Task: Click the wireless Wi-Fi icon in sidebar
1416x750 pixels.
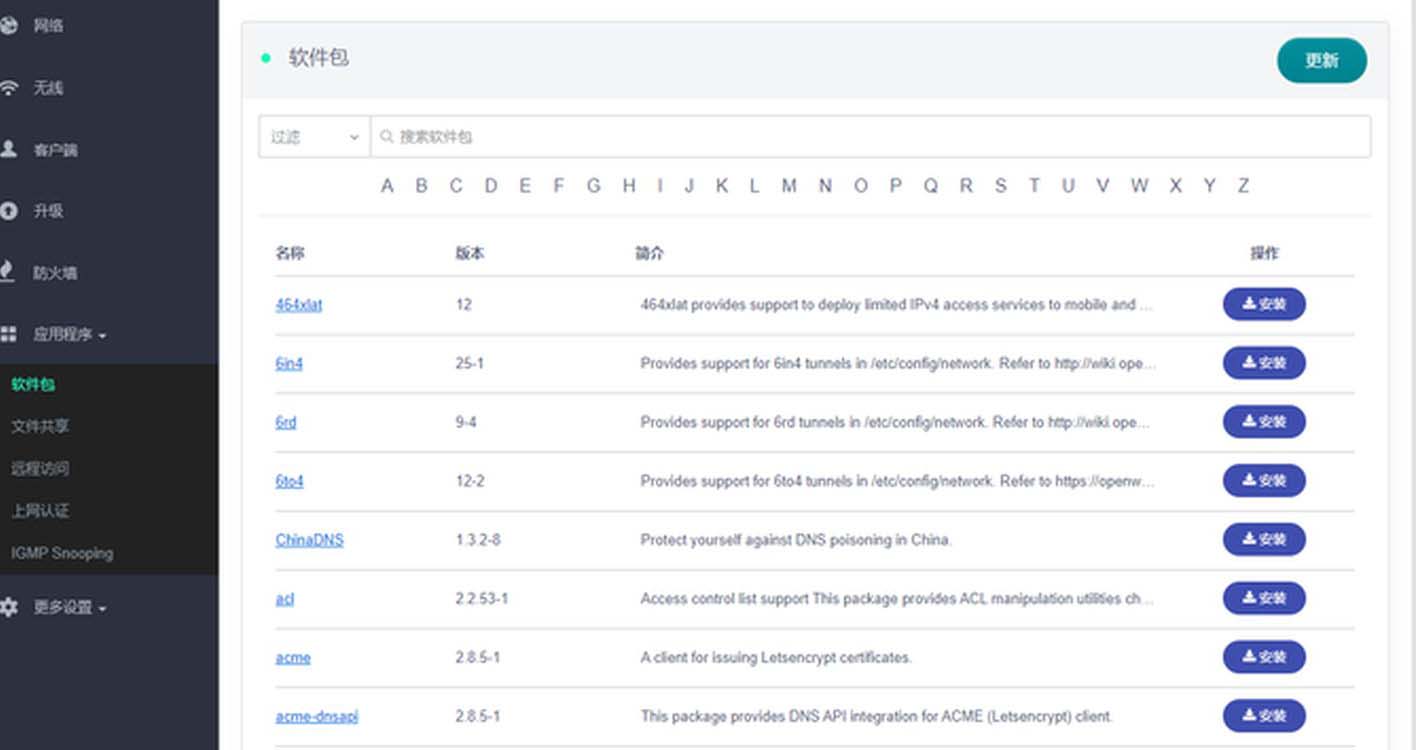Action: 9,88
